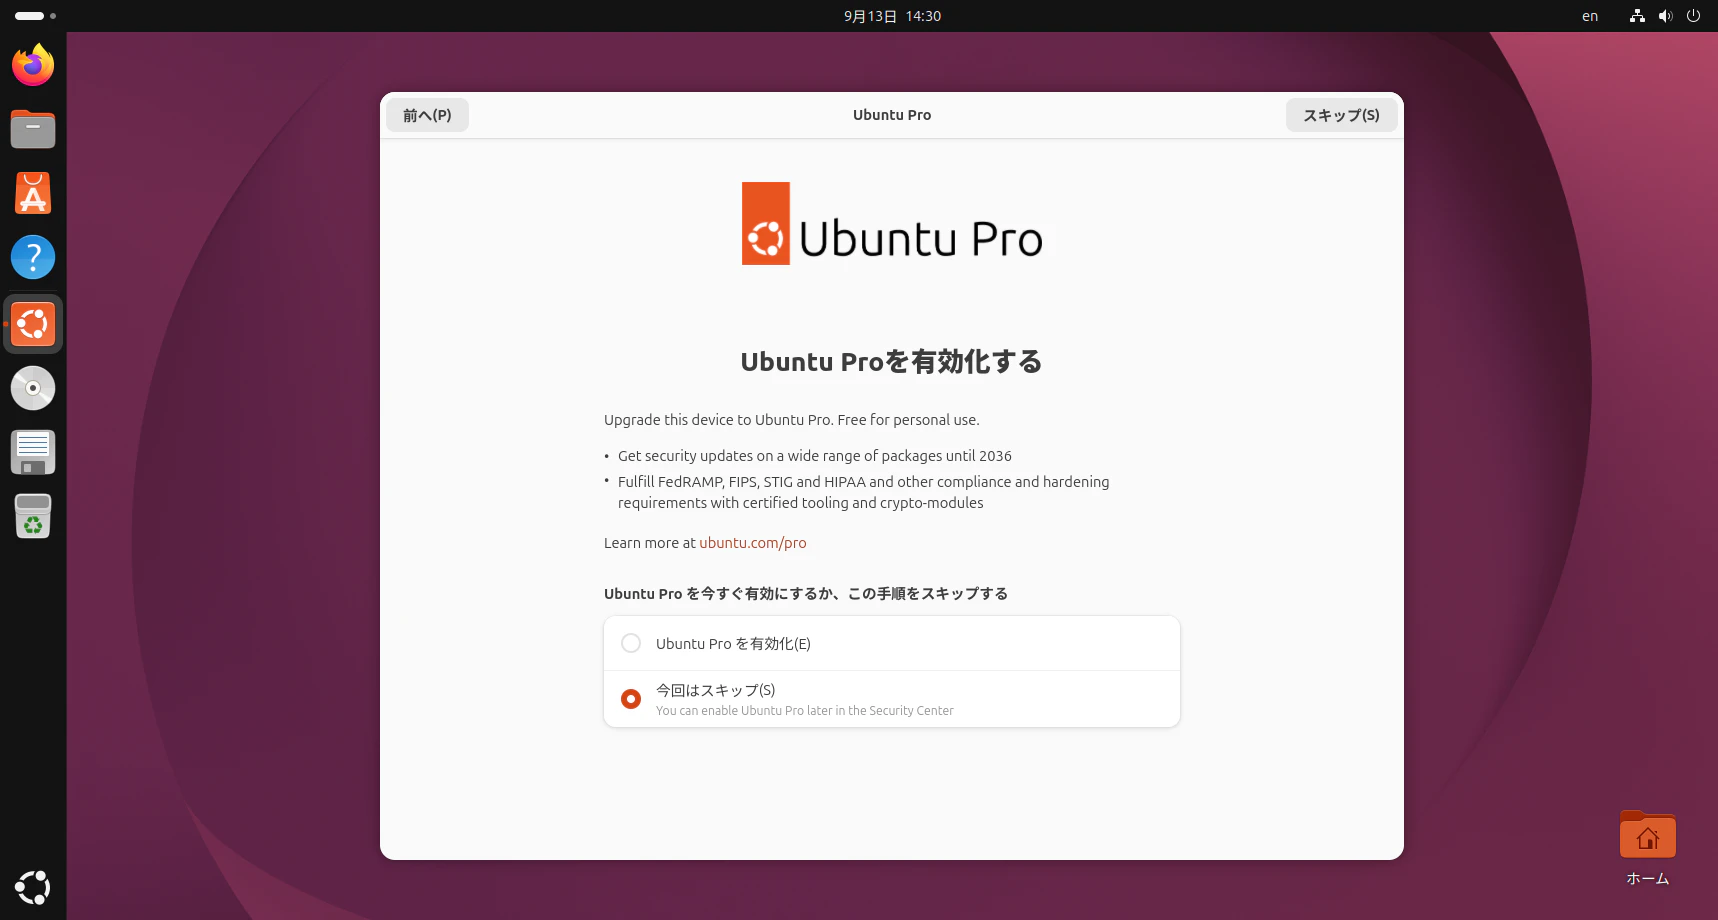Open the optical disc icon in dock
The image size is (1718, 920).
33,388
